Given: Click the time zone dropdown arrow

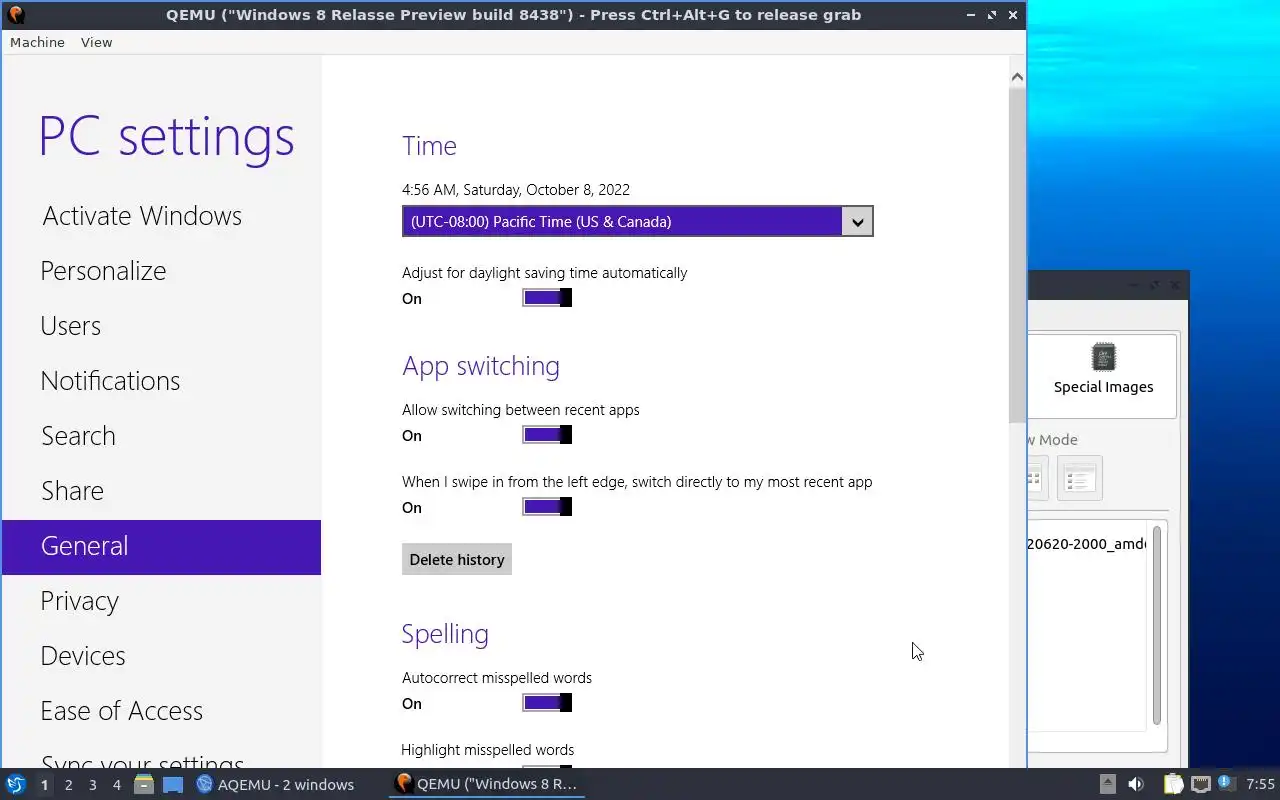Looking at the screenshot, I should 857,222.
